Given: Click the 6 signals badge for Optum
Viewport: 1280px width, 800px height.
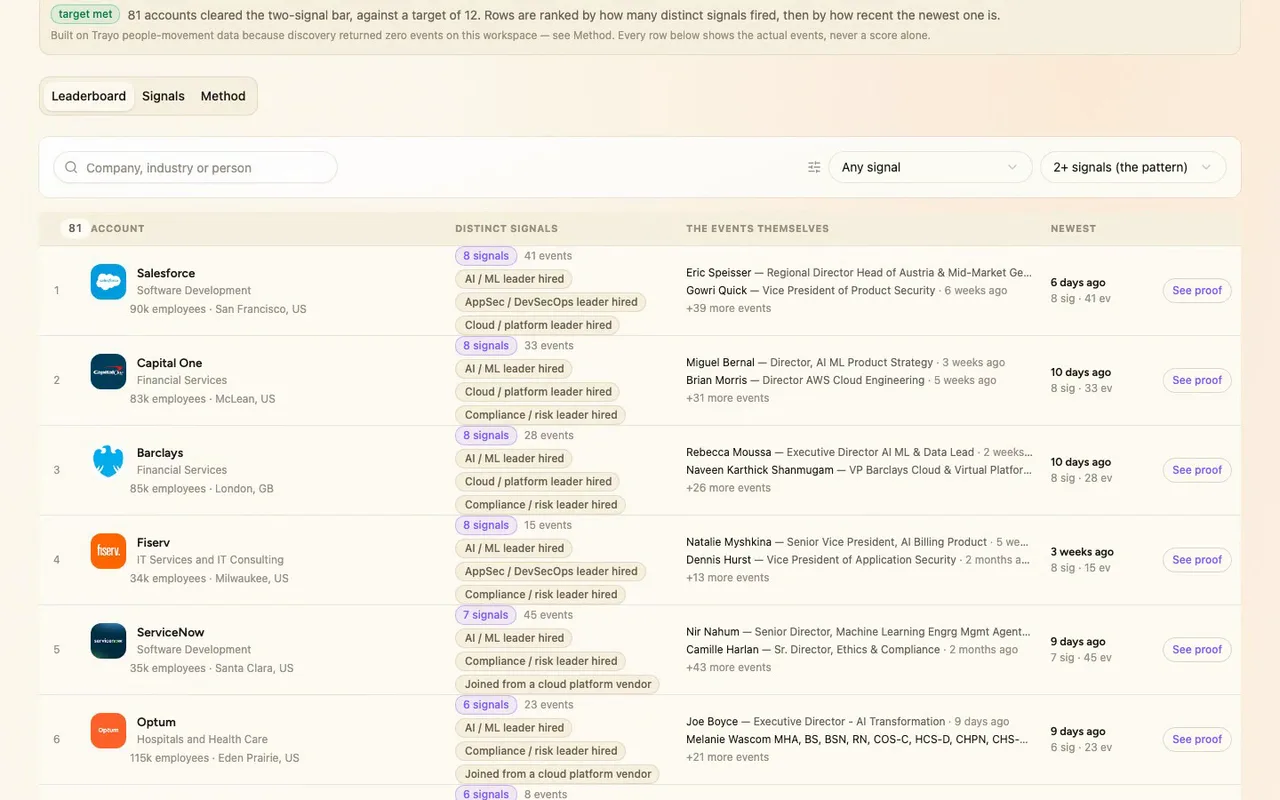Looking at the screenshot, I should coord(486,705).
